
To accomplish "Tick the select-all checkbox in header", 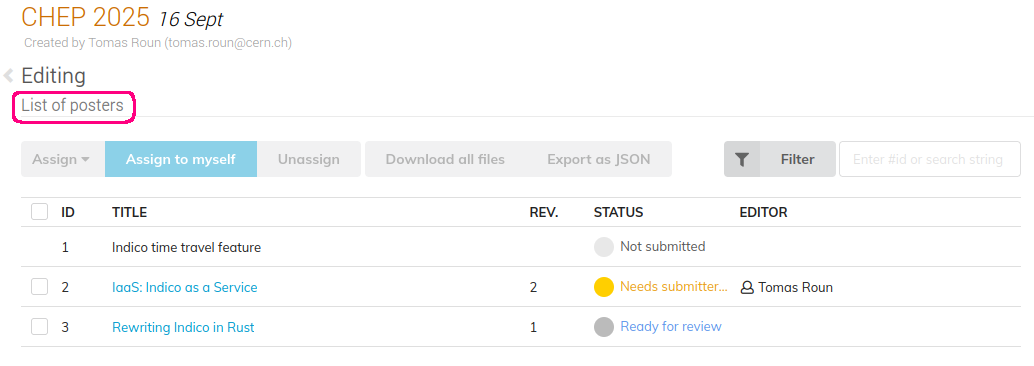I will coord(40,212).
